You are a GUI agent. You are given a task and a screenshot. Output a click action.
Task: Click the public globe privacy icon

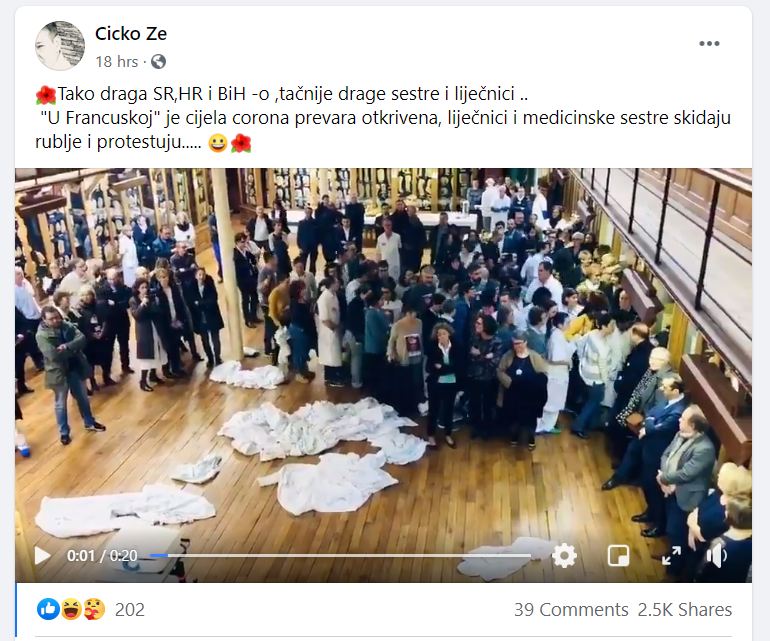pyautogui.click(x=158, y=62)
